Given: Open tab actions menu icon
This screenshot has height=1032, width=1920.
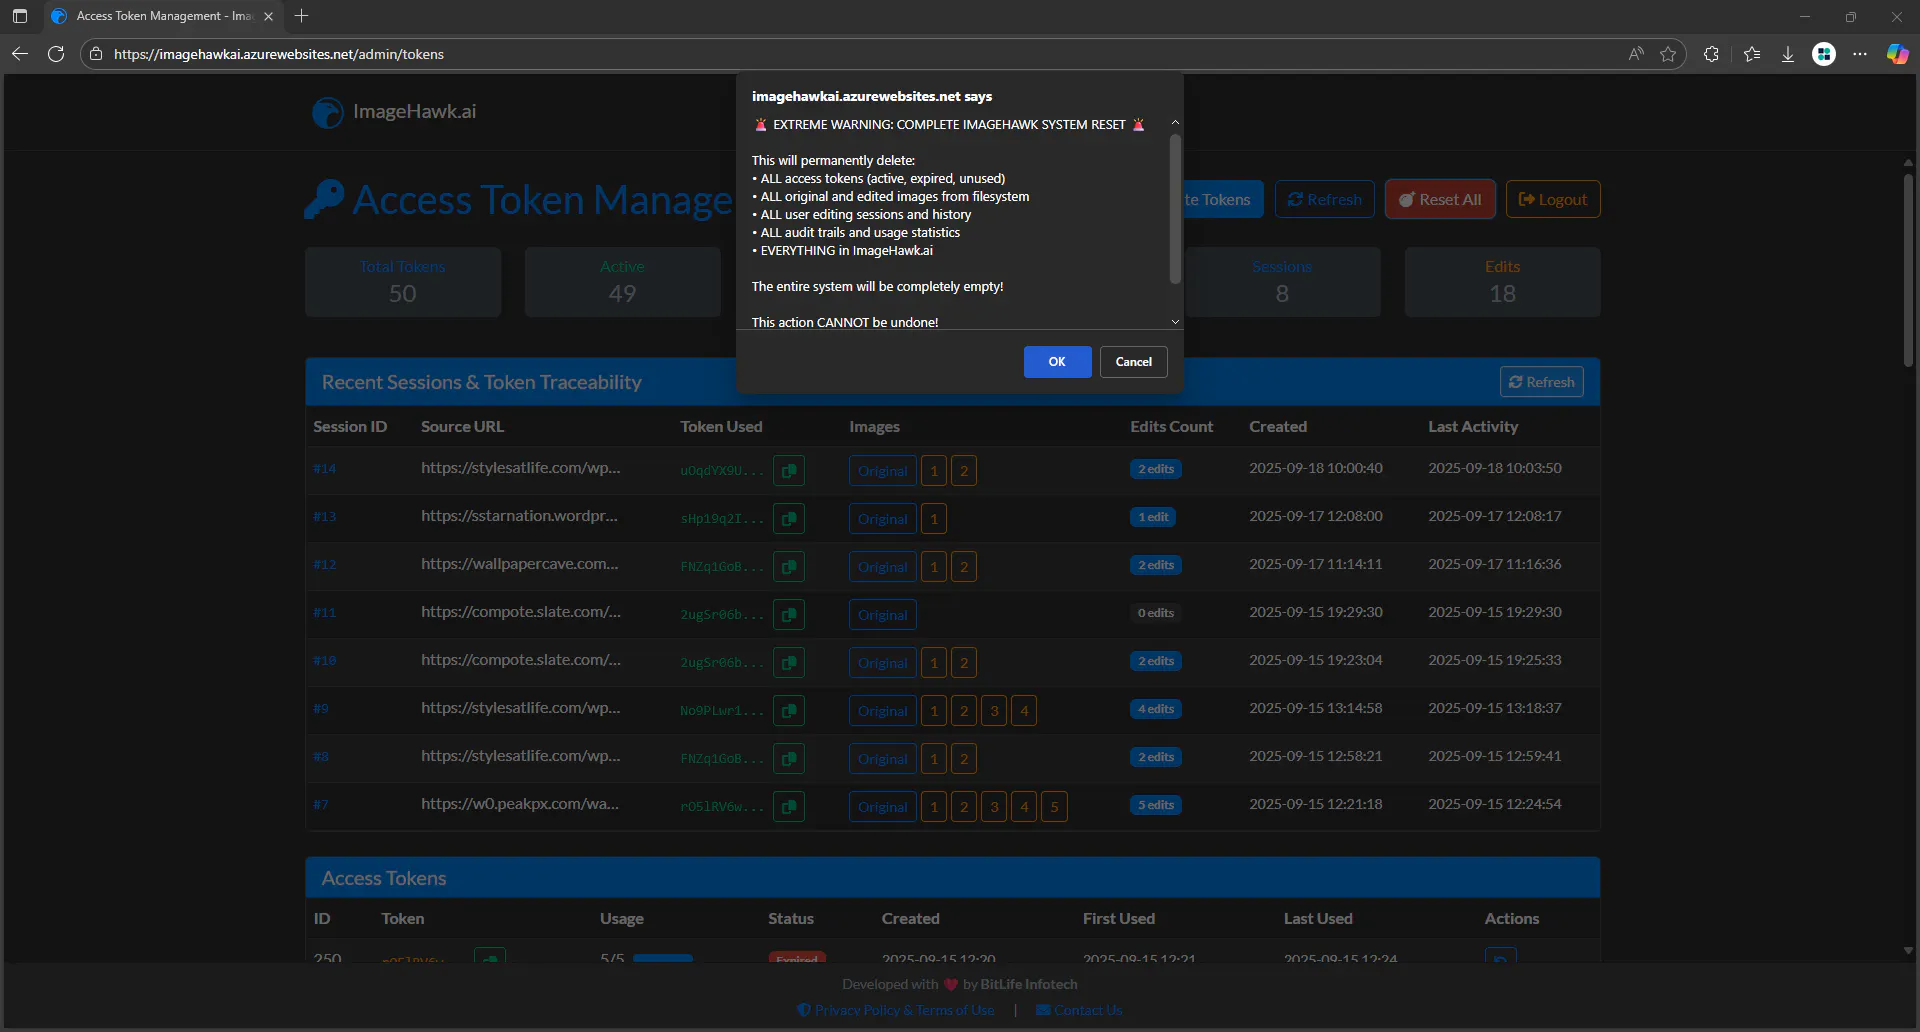Looking at the screenshot, I should tap(20, 16).
